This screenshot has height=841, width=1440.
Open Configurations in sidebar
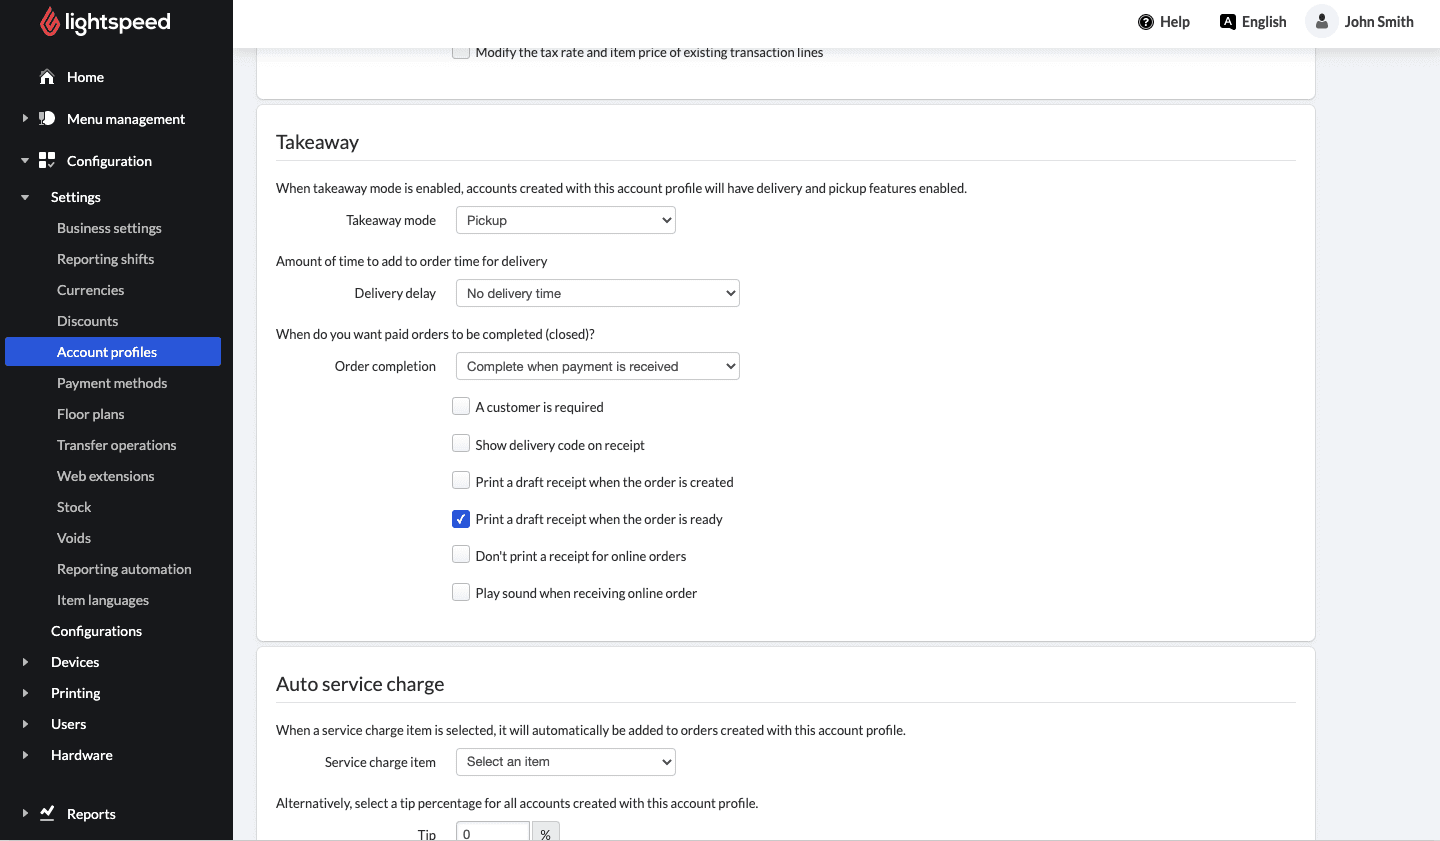96,631
